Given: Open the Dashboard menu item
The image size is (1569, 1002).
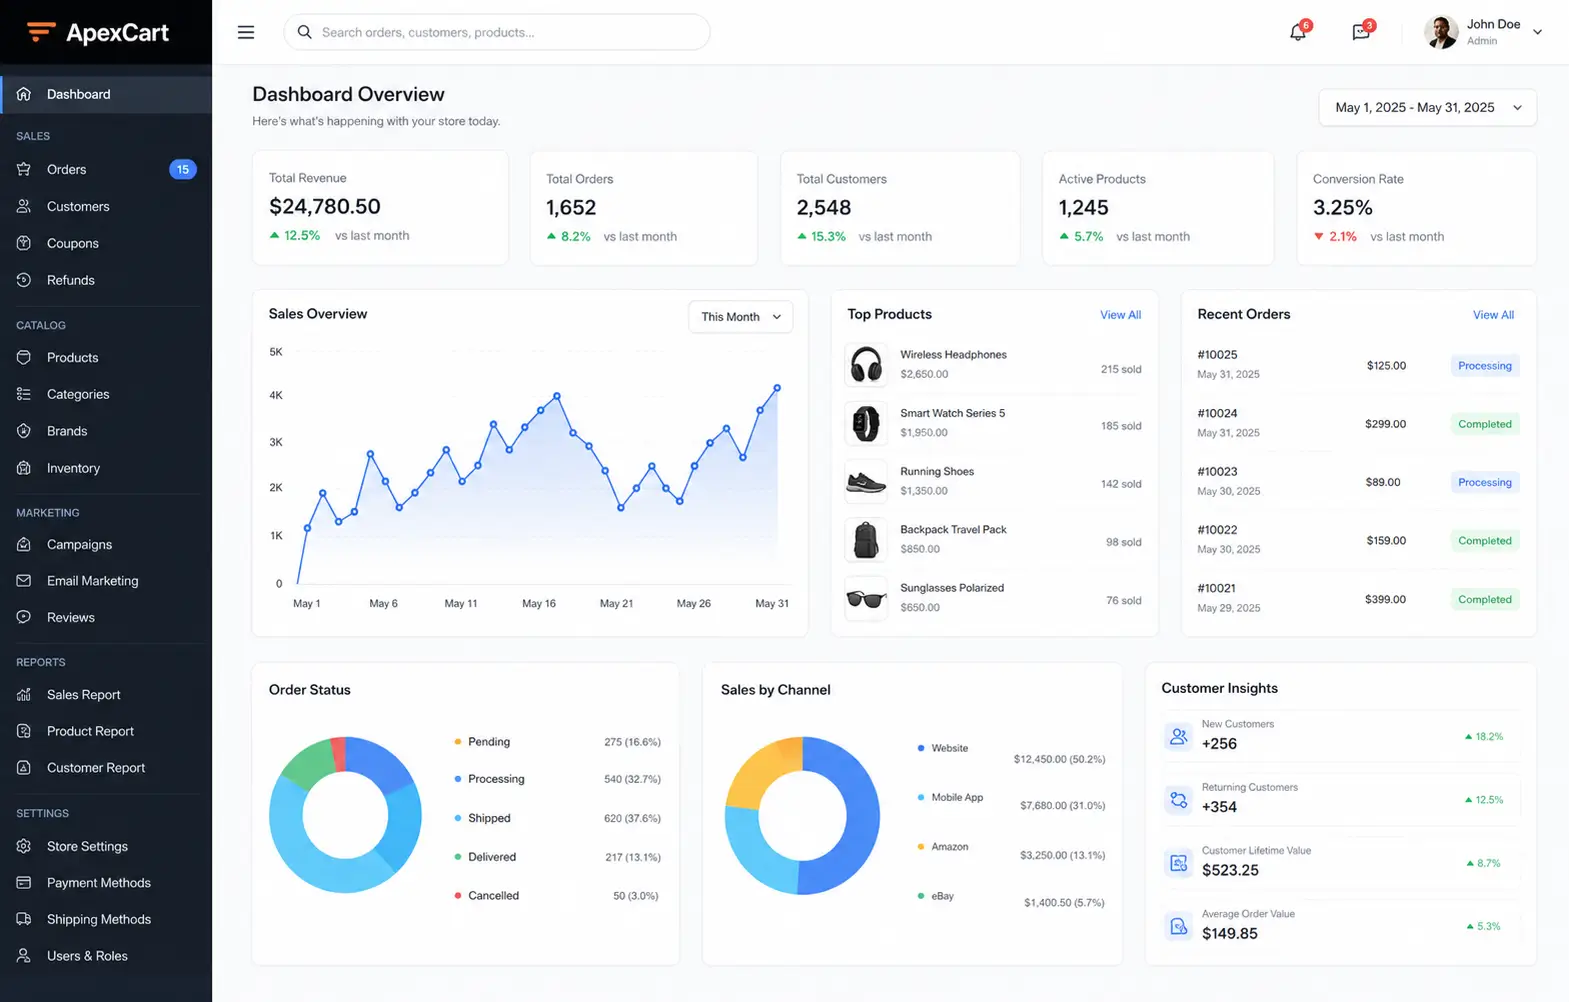Looking at the screenshot, I should (106, 94).
